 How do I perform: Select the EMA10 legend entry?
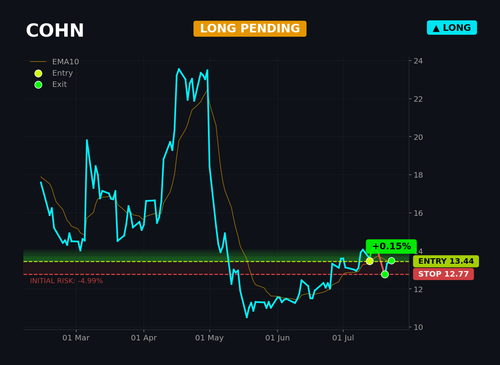tap(55, 62)
